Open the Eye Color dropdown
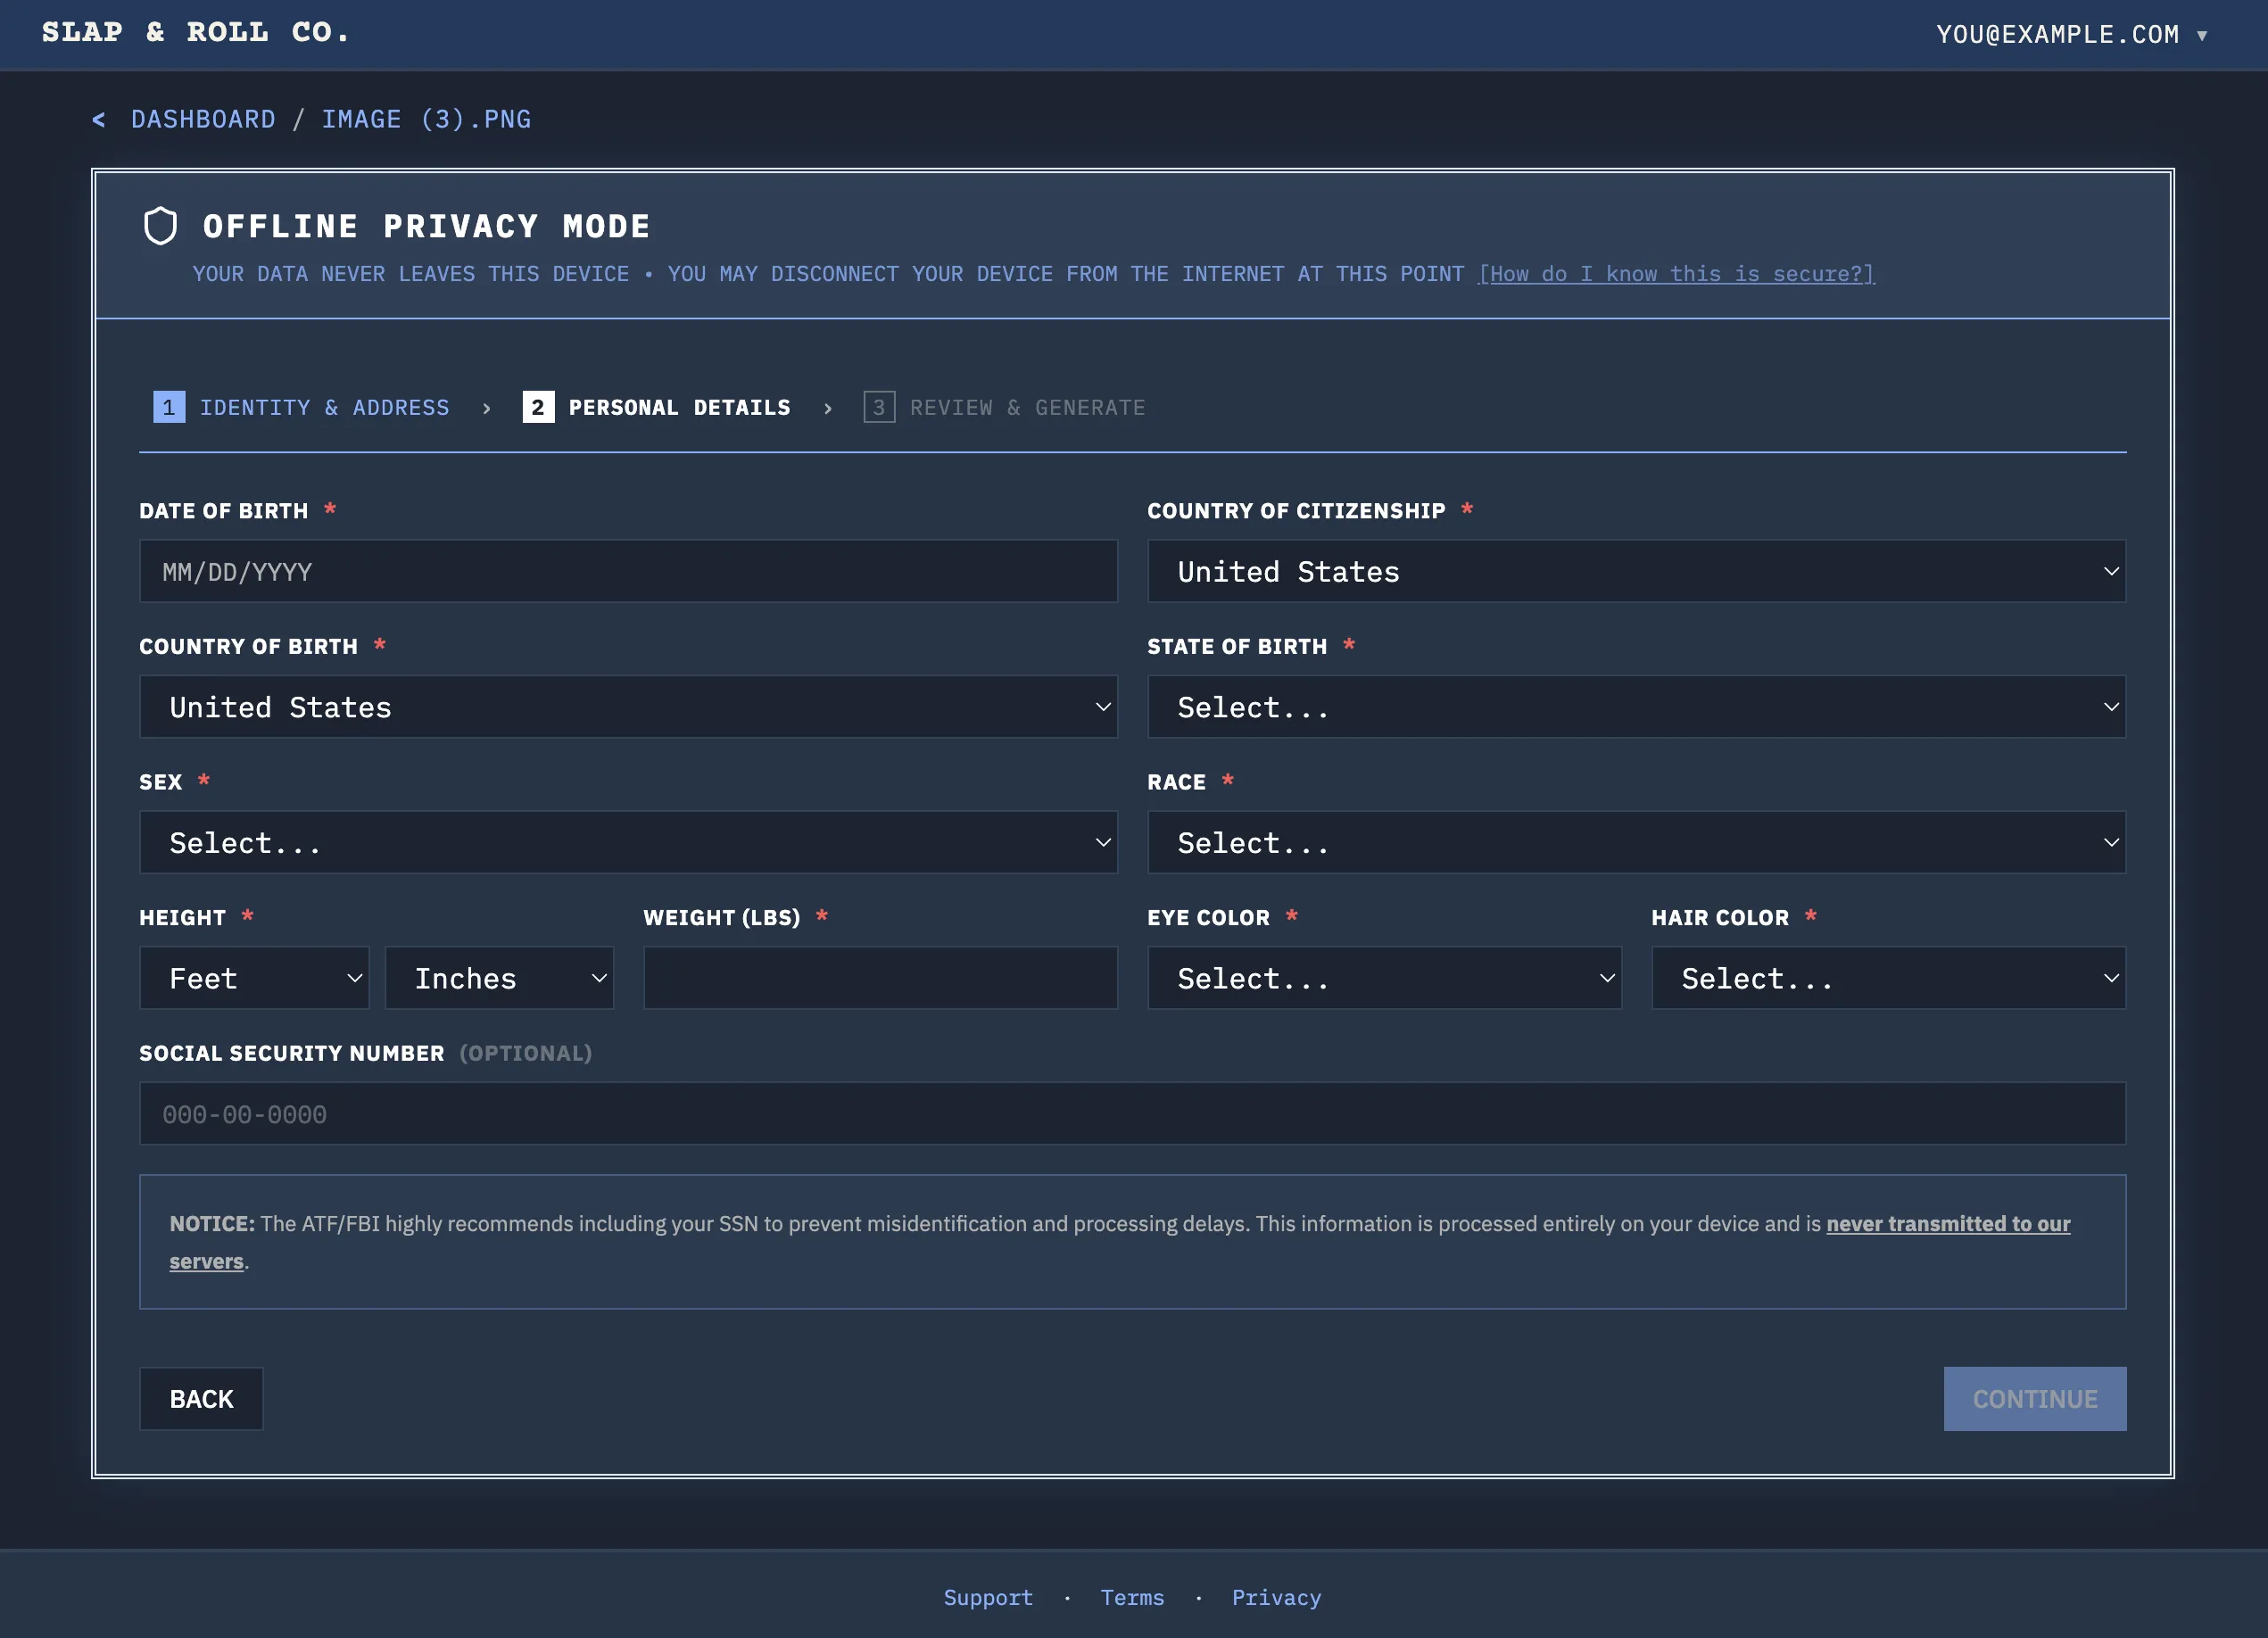 (x=1384, y=978)
